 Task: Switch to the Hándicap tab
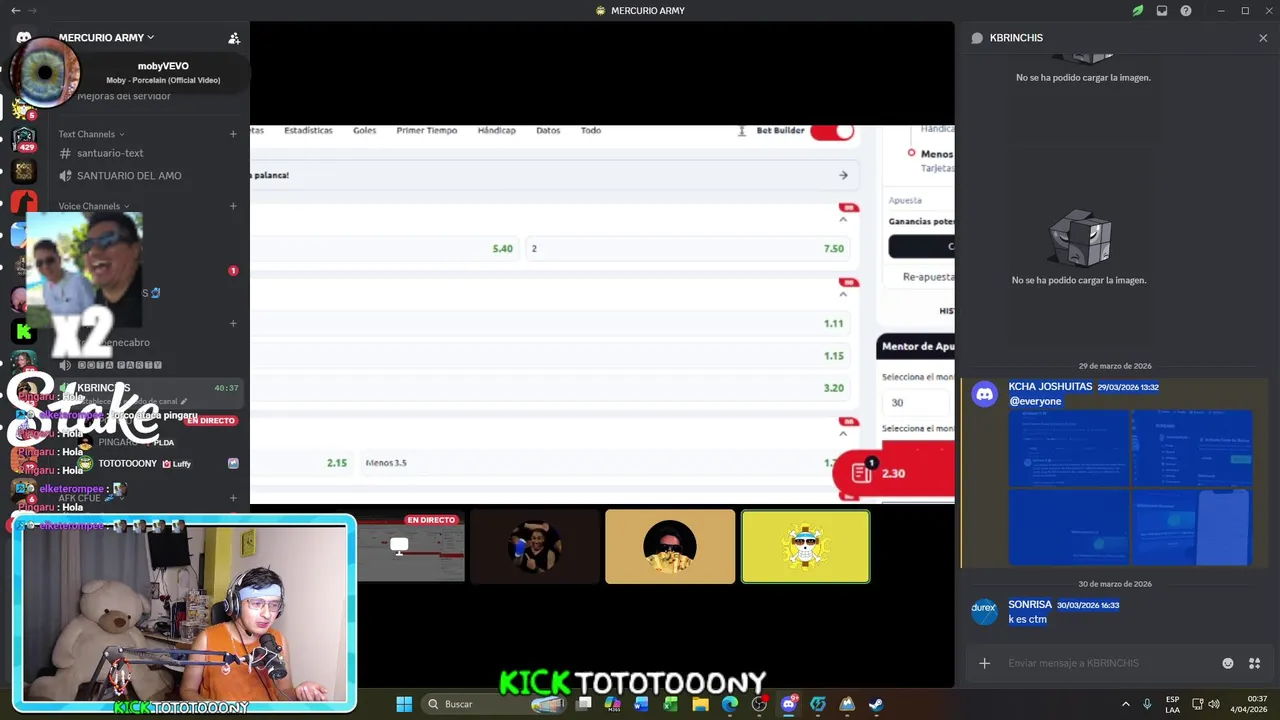496,130
